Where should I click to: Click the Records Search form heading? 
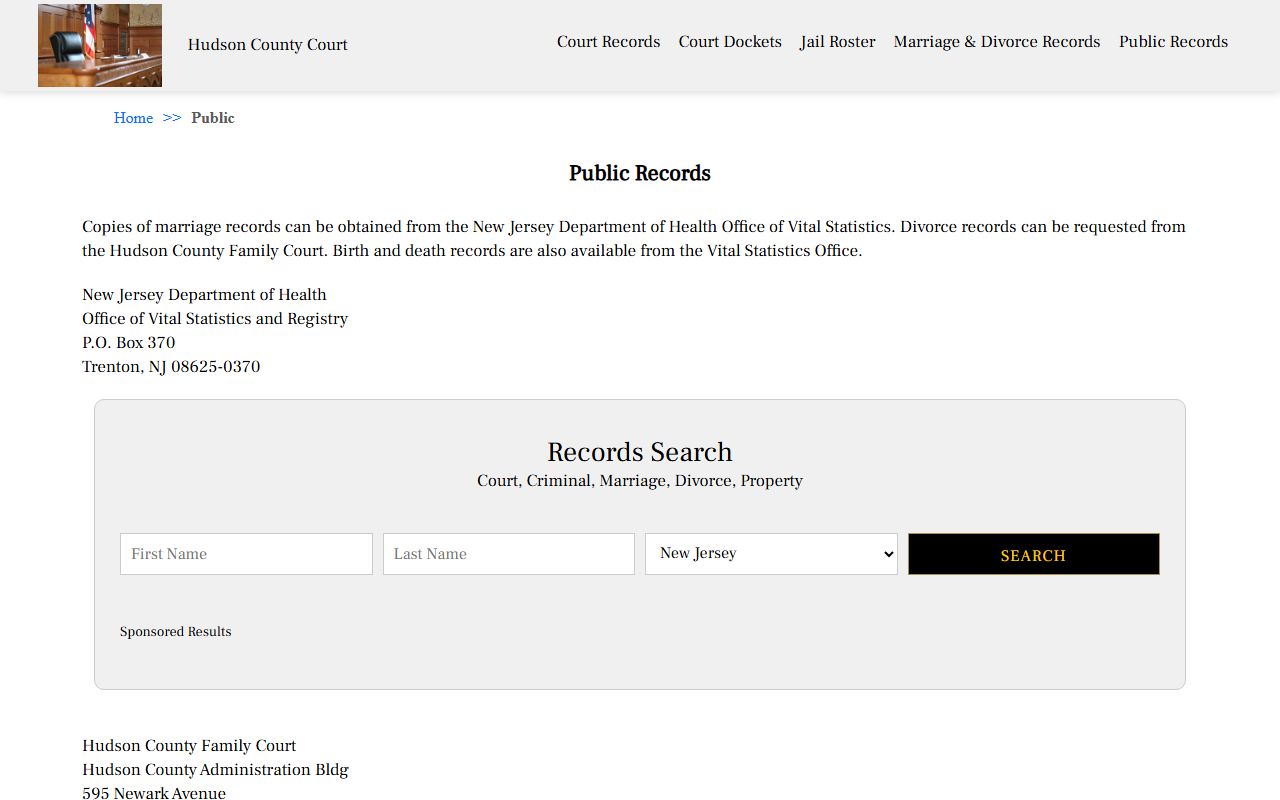(640, 452)
